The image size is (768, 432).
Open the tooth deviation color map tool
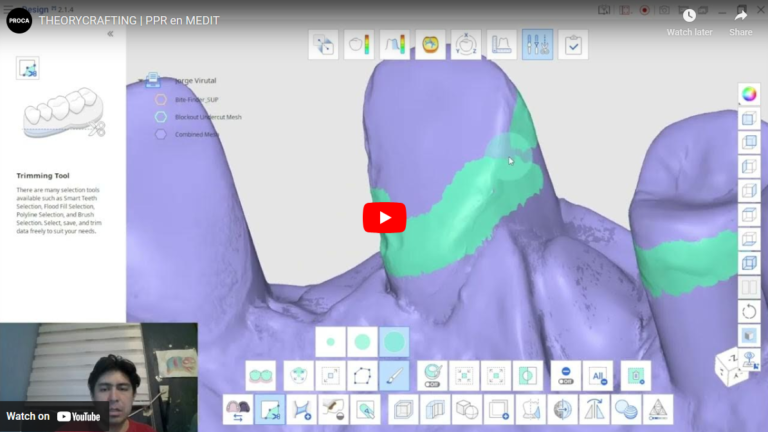359,45
